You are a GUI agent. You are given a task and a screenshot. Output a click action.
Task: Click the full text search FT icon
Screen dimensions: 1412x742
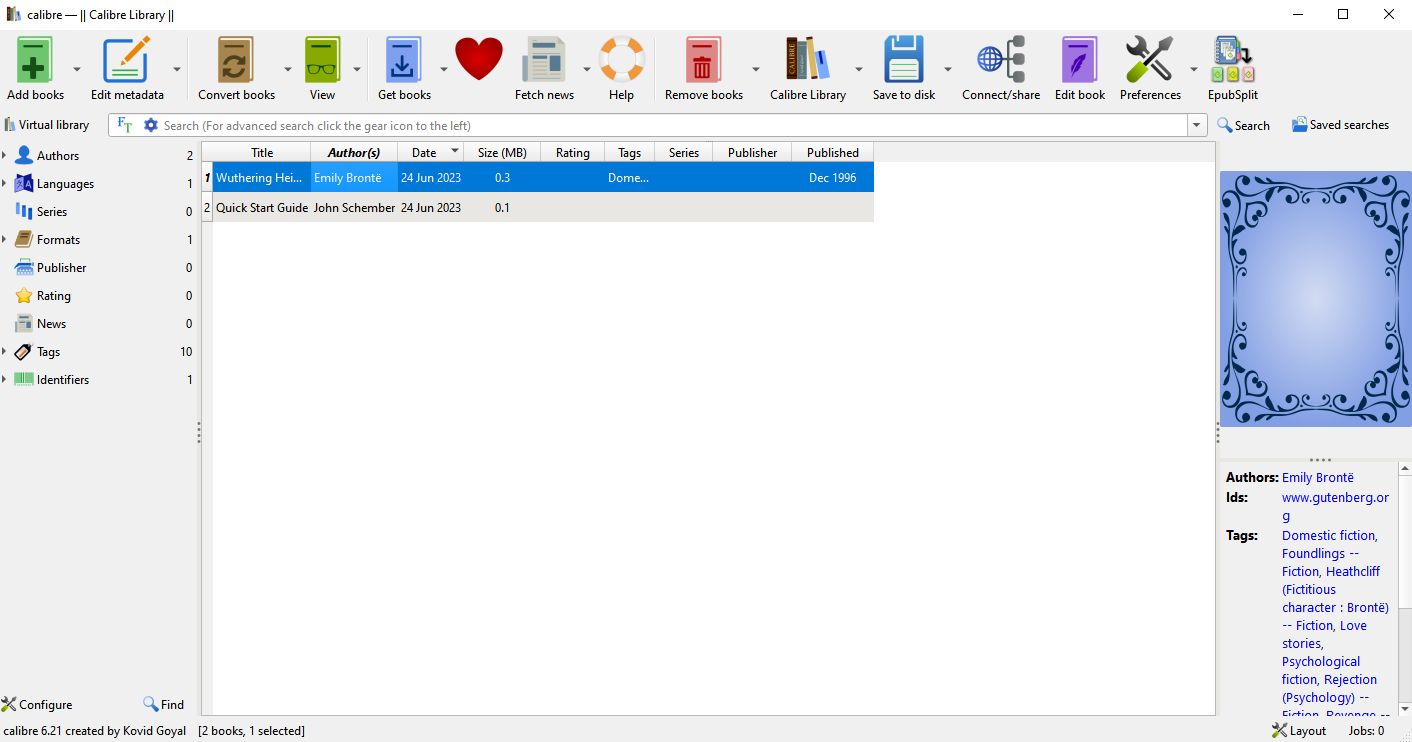coord(125,125)
